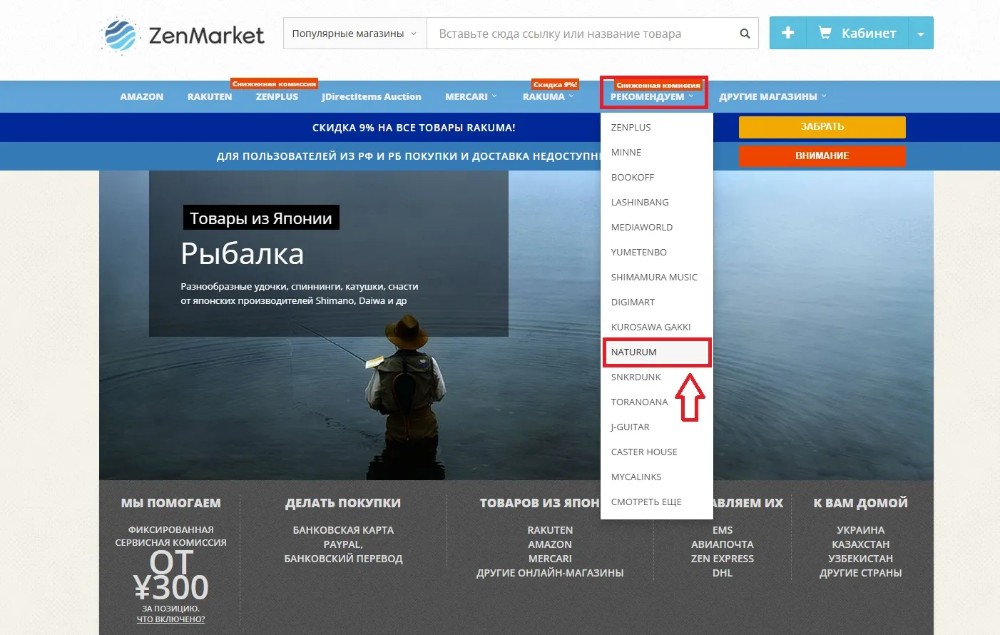Click the АВИАПОЧТА delivery text

point(722,544)
